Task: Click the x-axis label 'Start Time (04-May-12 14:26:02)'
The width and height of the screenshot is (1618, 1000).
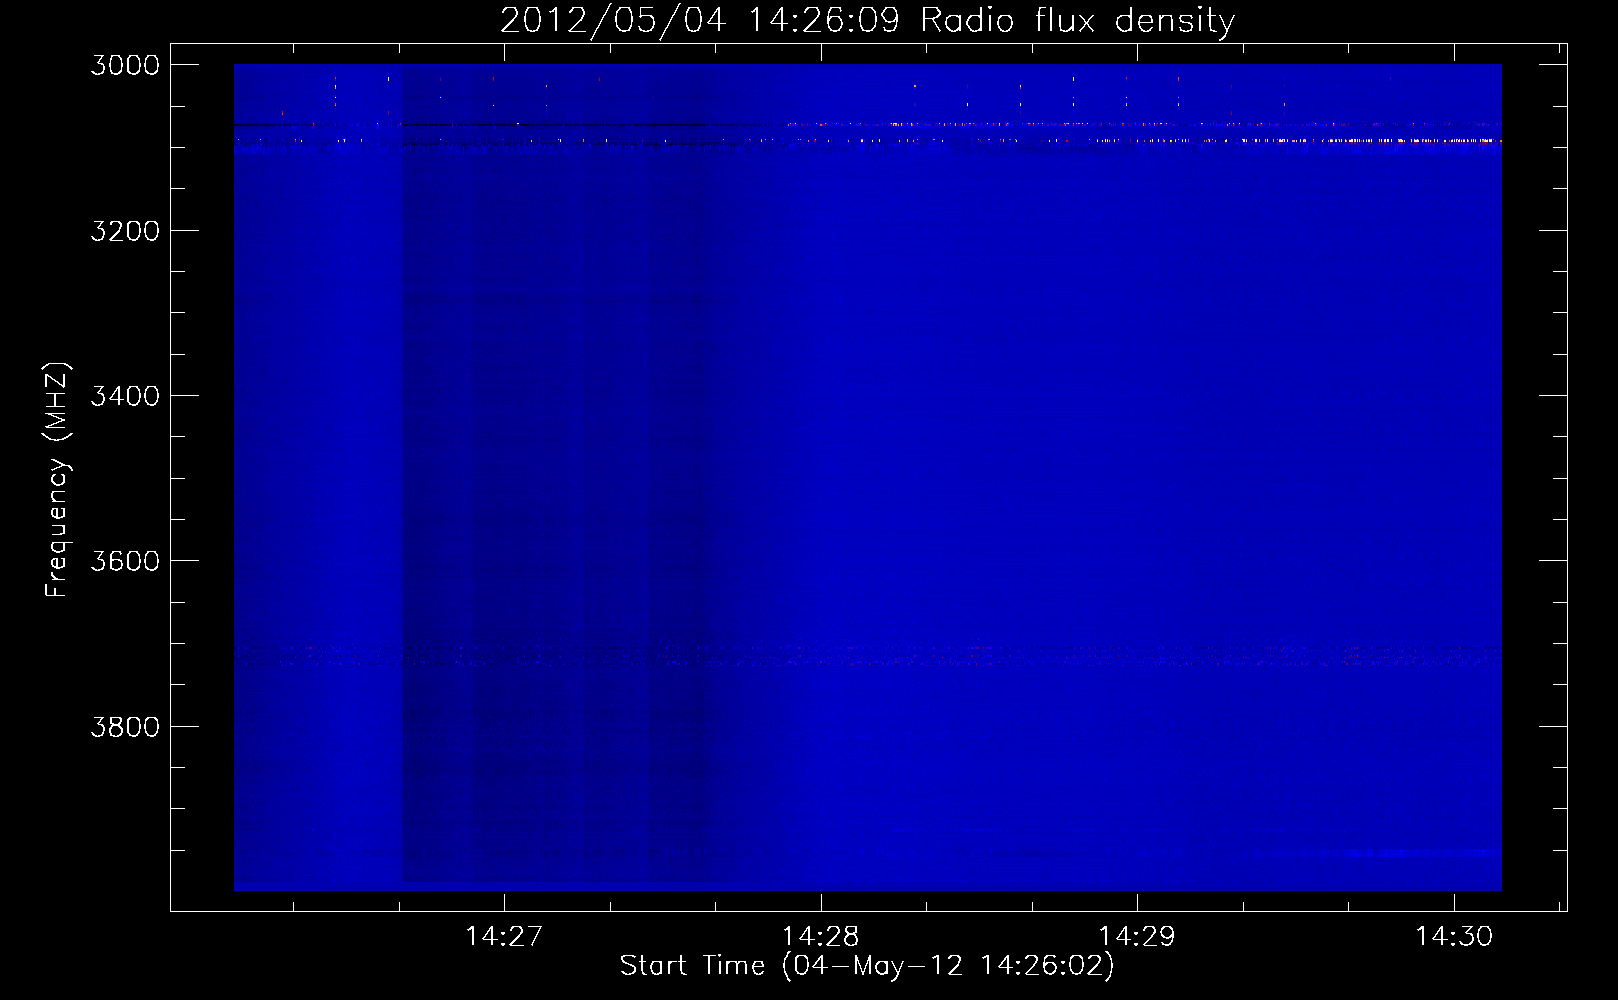Action: point(867,966)
